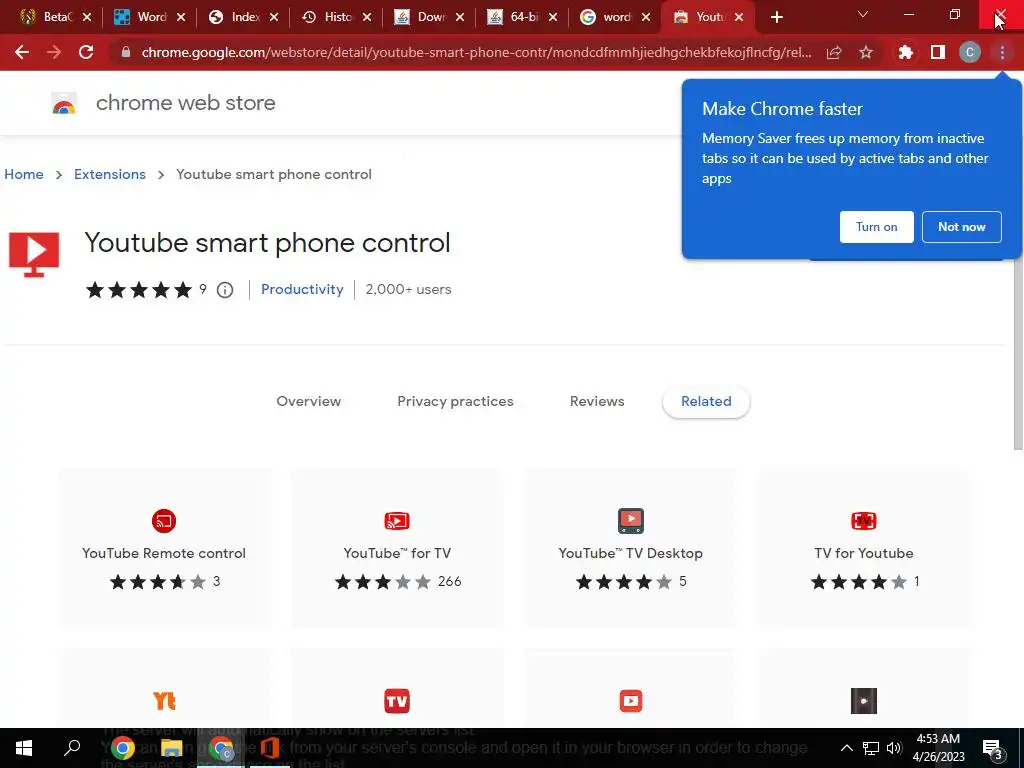Click the forward navigation arrow

54,52
